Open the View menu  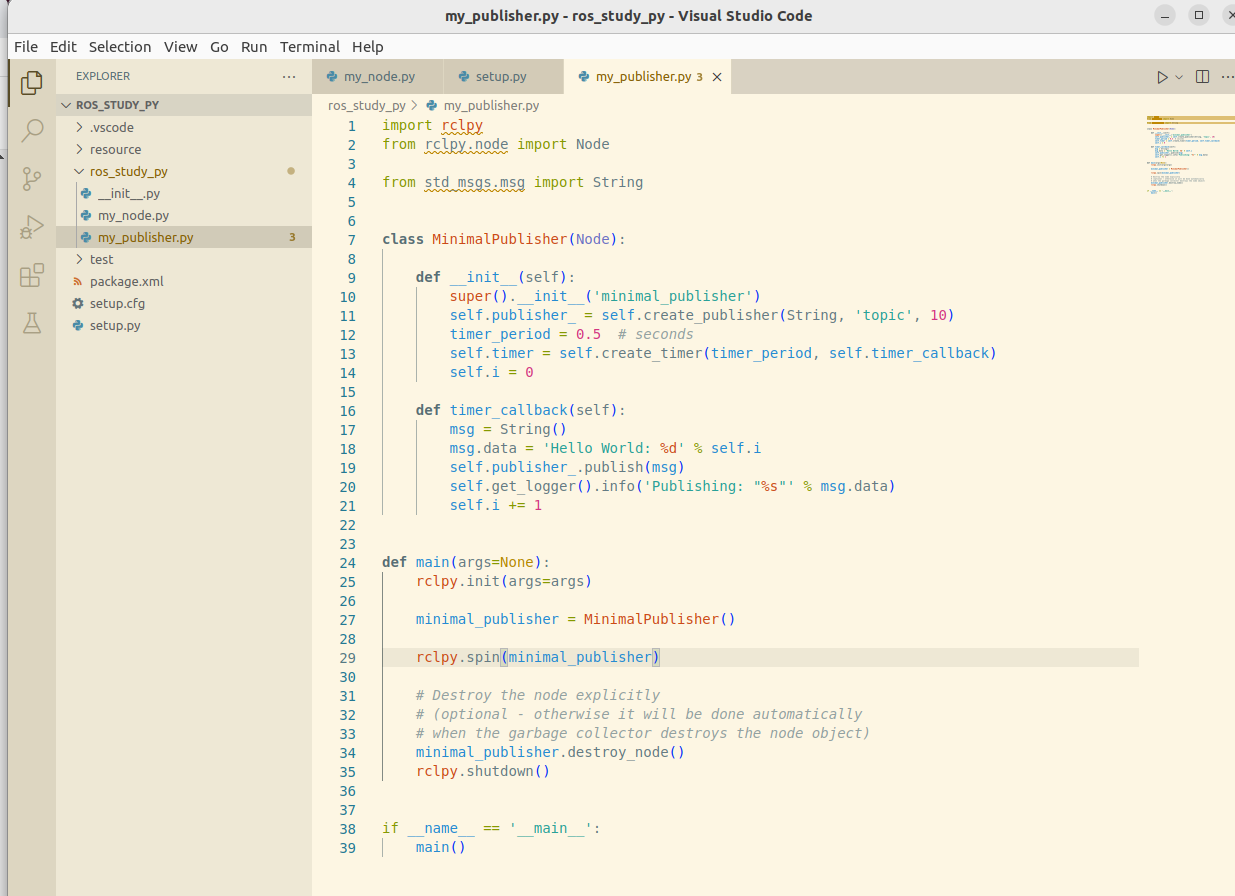click(x=181, y=46)
